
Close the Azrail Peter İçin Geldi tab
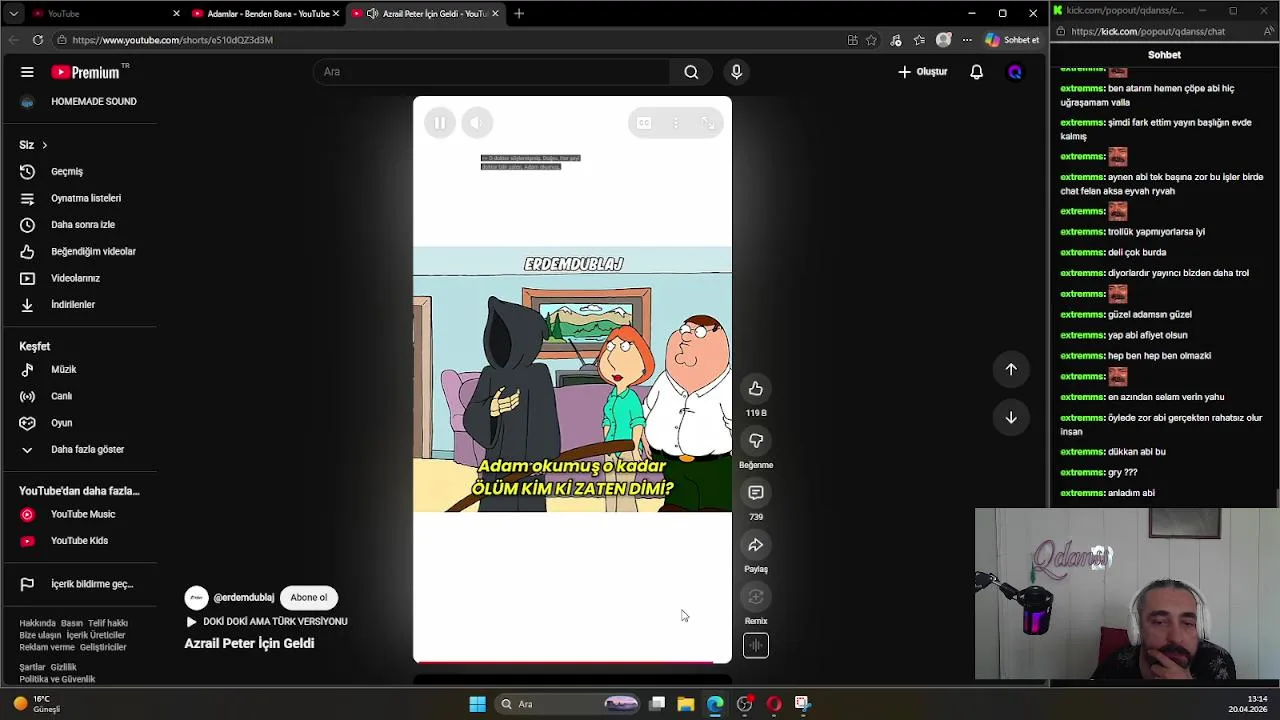495,14
